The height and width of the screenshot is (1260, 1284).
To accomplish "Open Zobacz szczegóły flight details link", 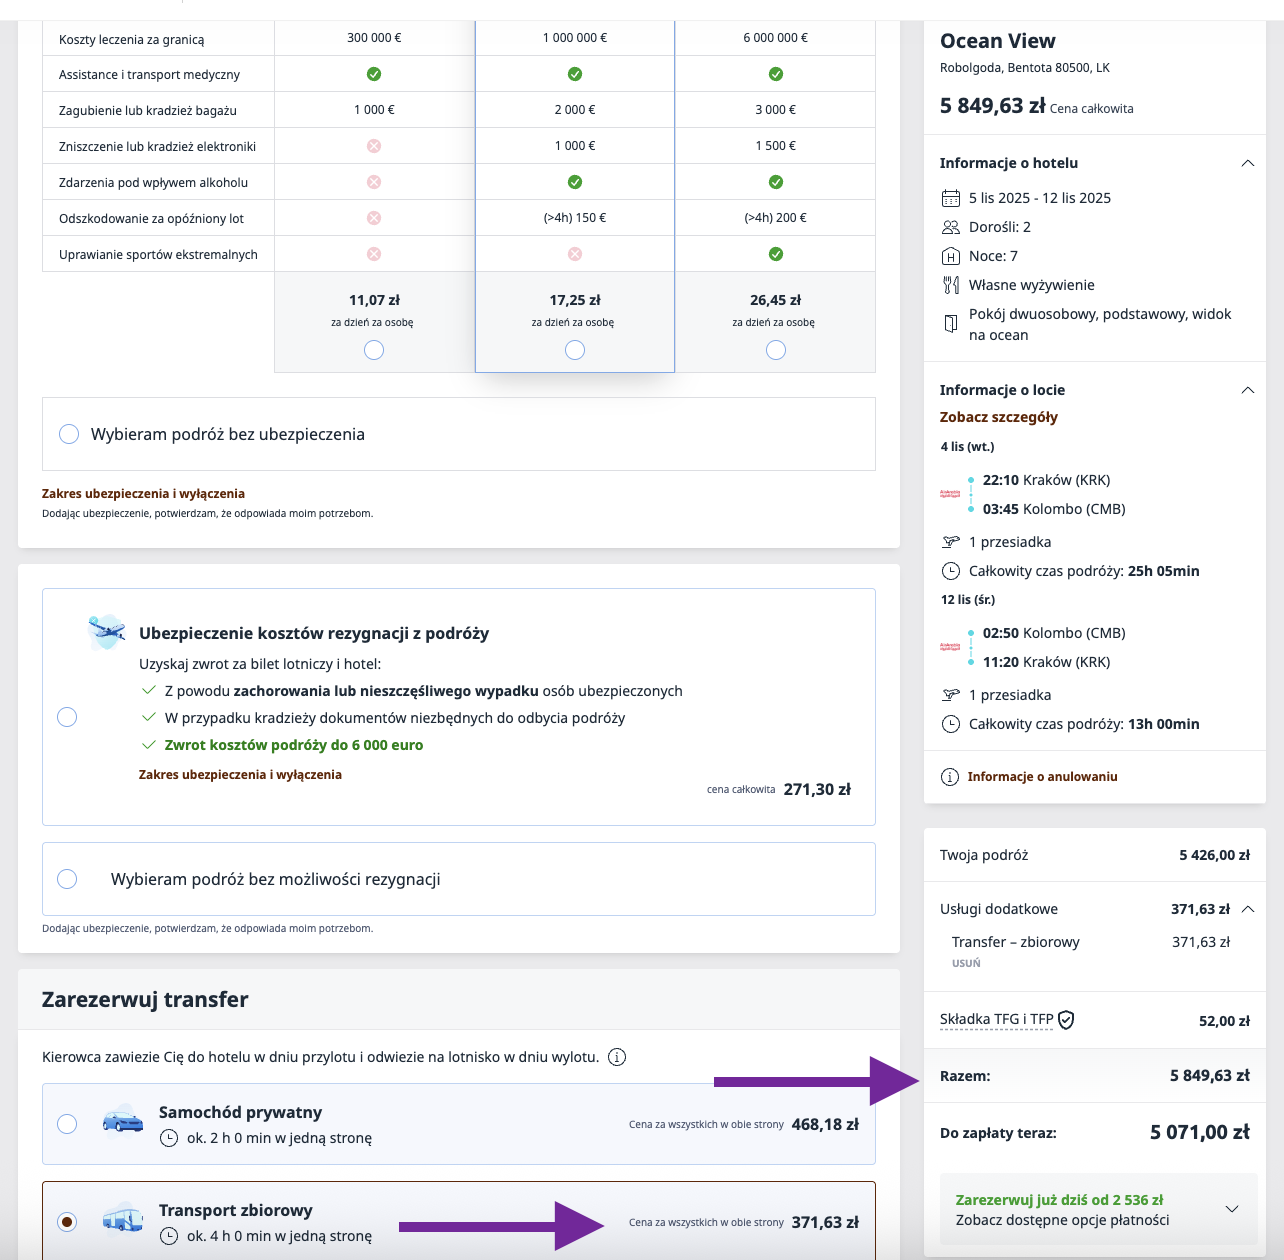I will coord(998,417).
